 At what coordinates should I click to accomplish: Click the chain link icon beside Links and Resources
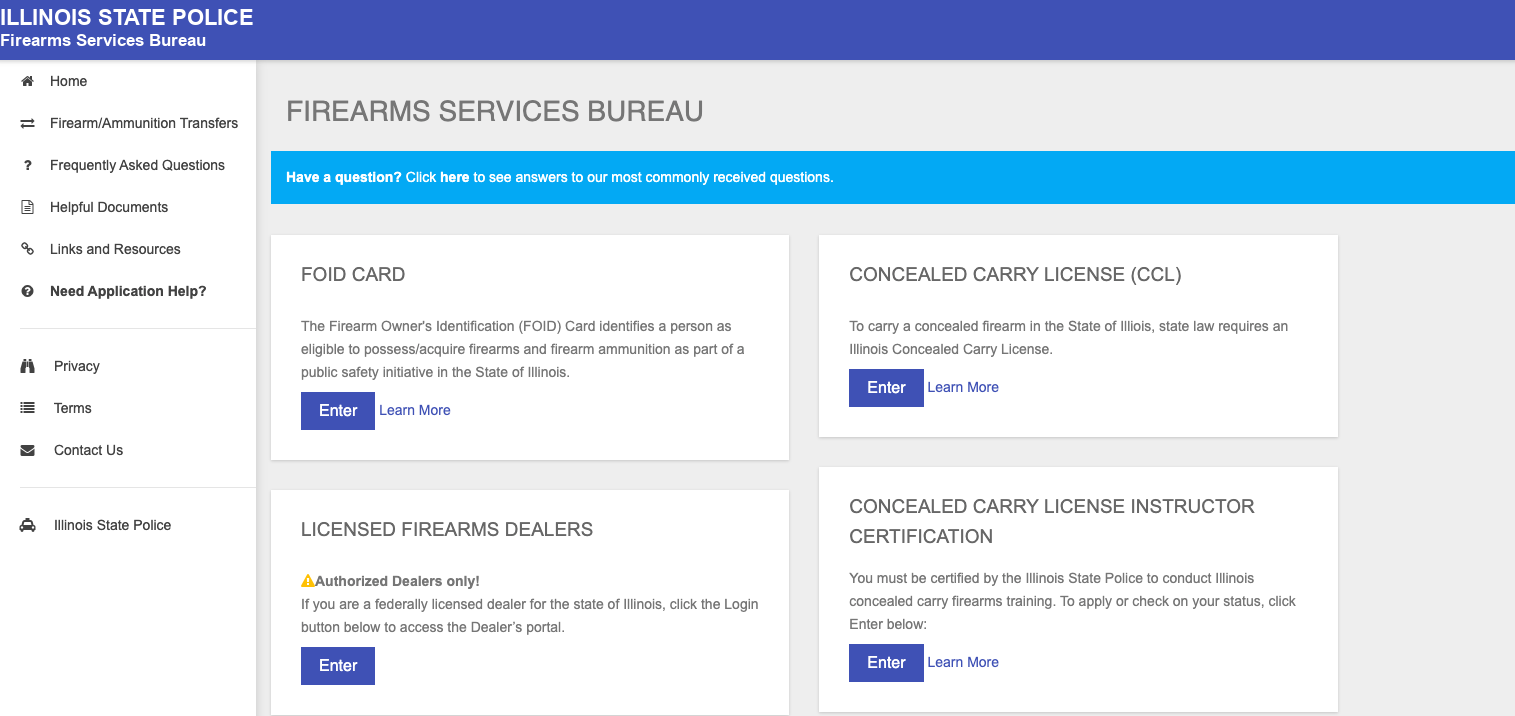pos(28,249)
